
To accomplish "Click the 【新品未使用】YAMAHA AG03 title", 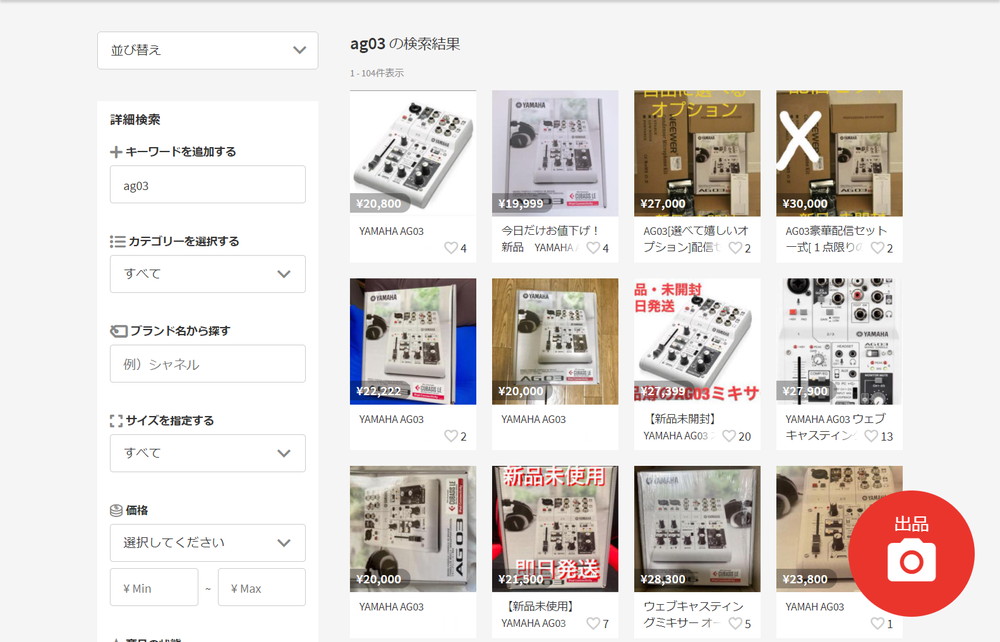I will tap(540, 615).
